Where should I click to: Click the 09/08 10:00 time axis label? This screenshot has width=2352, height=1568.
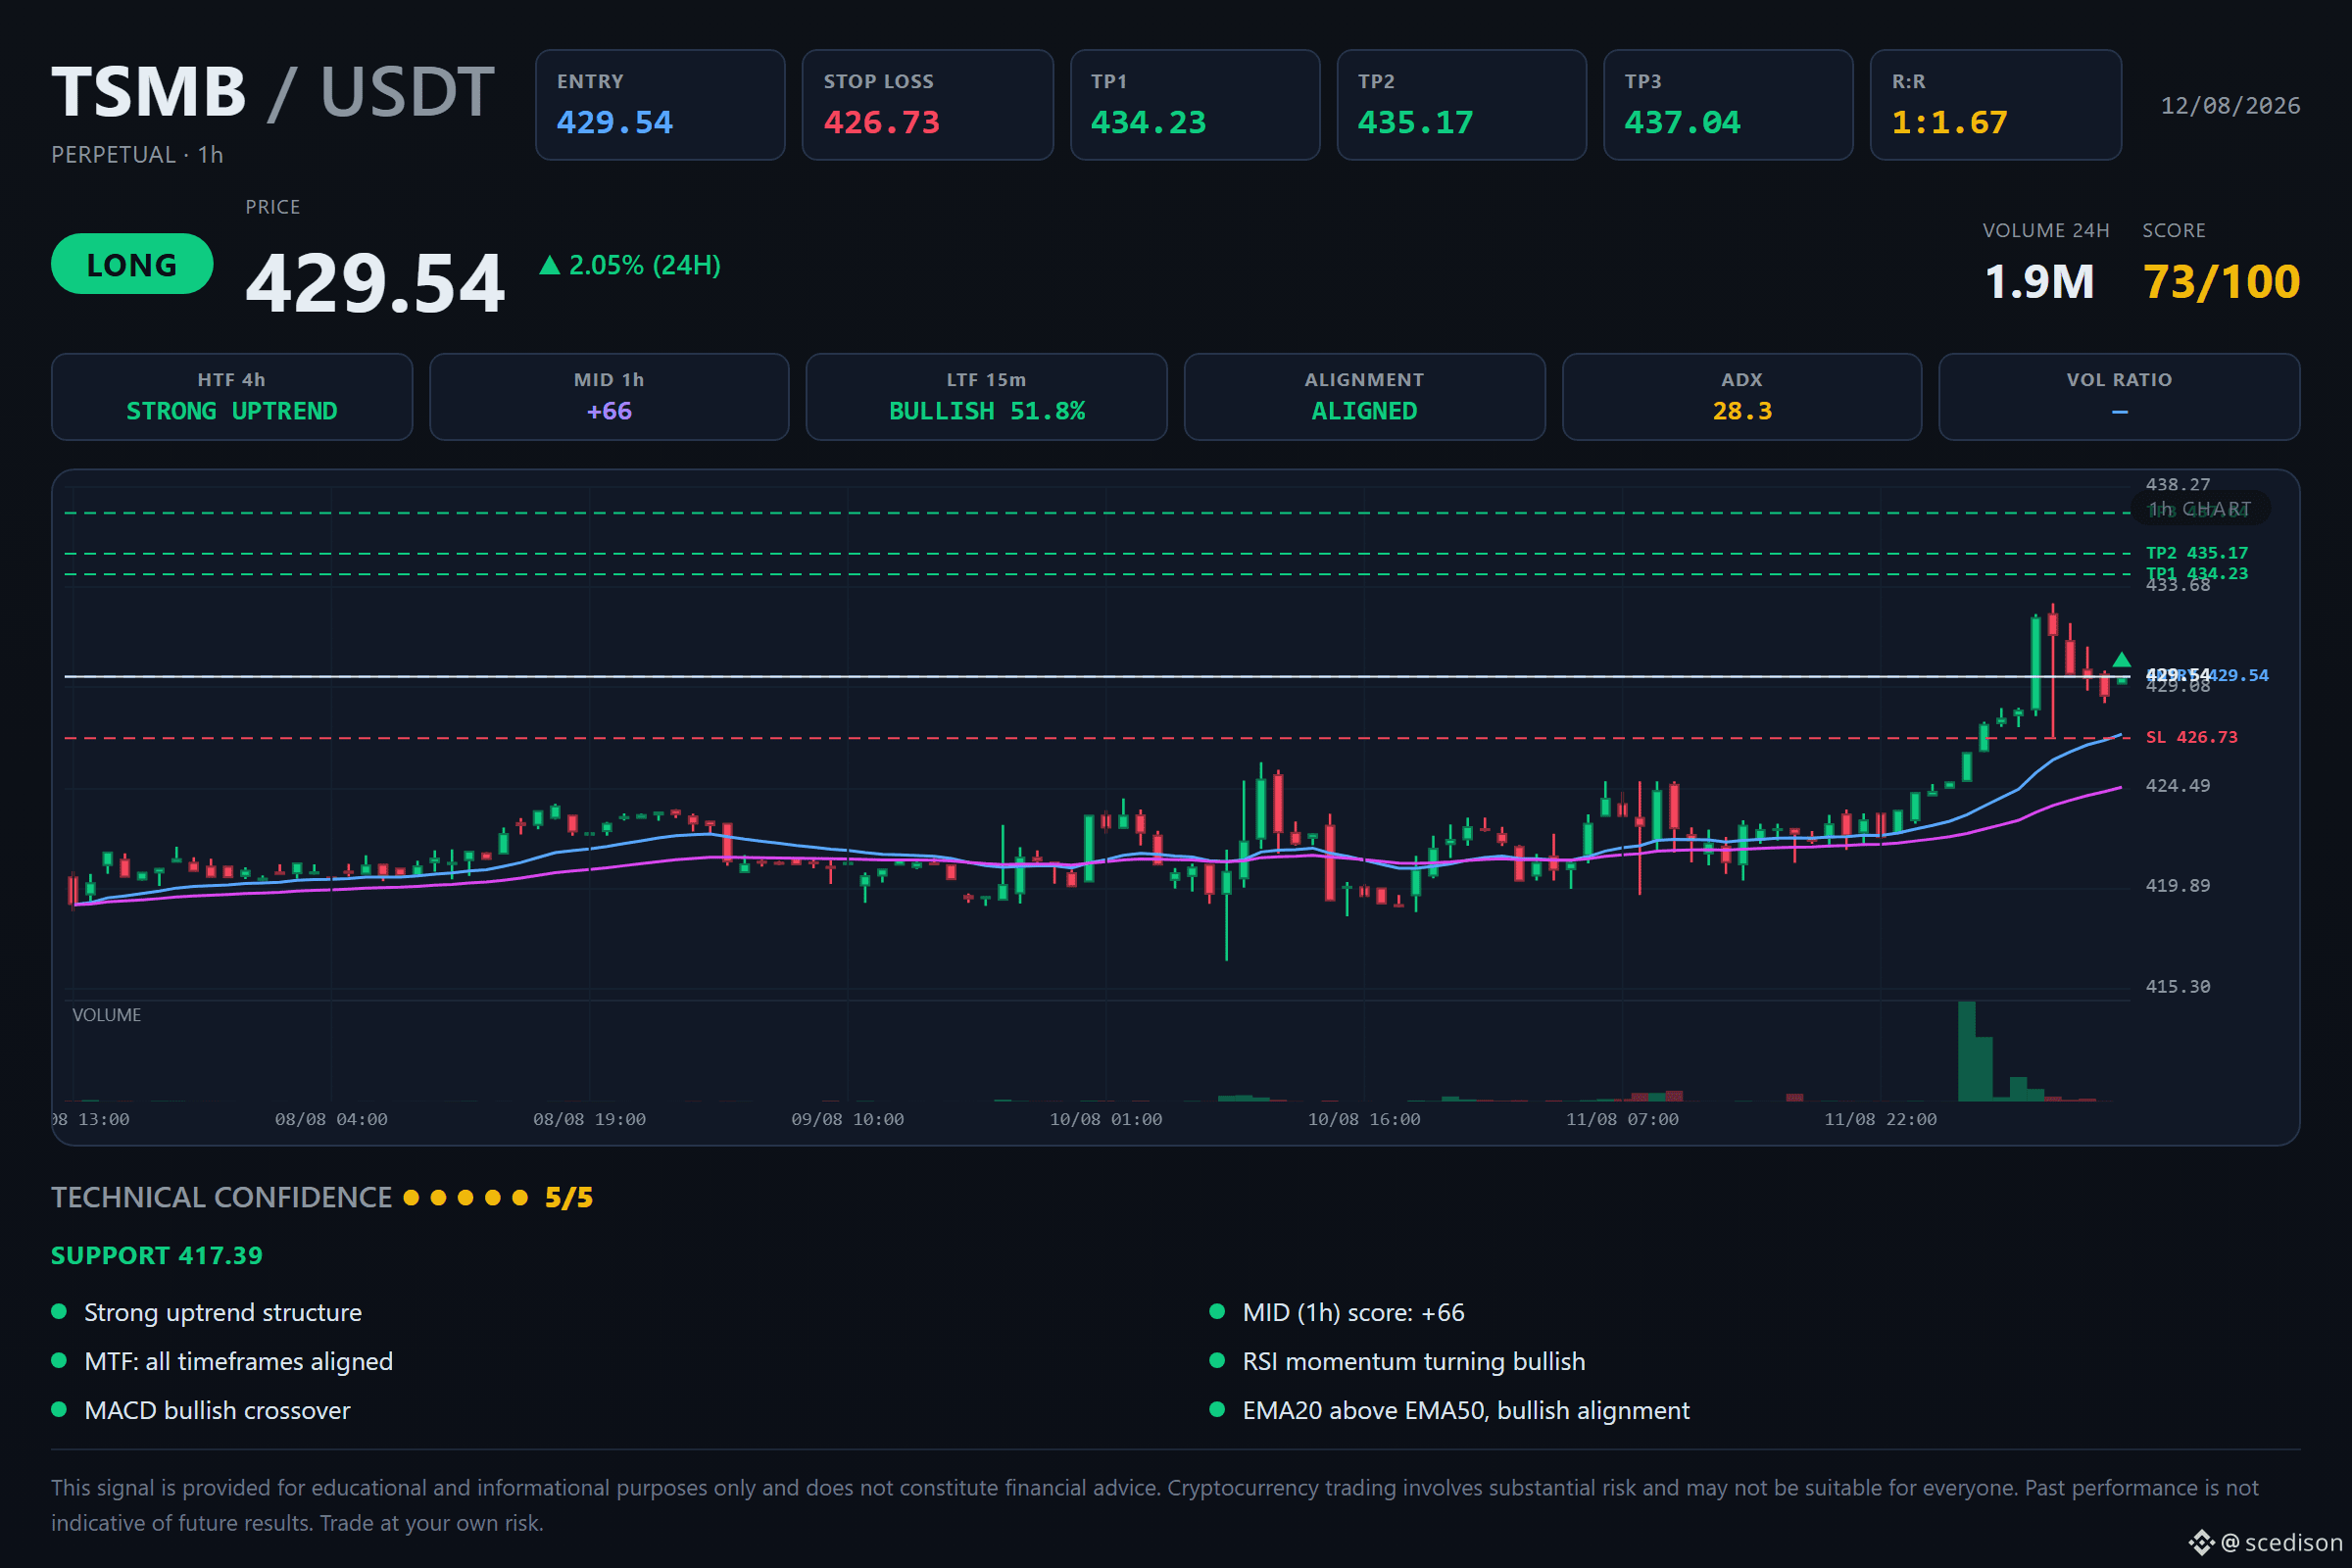847,1120
